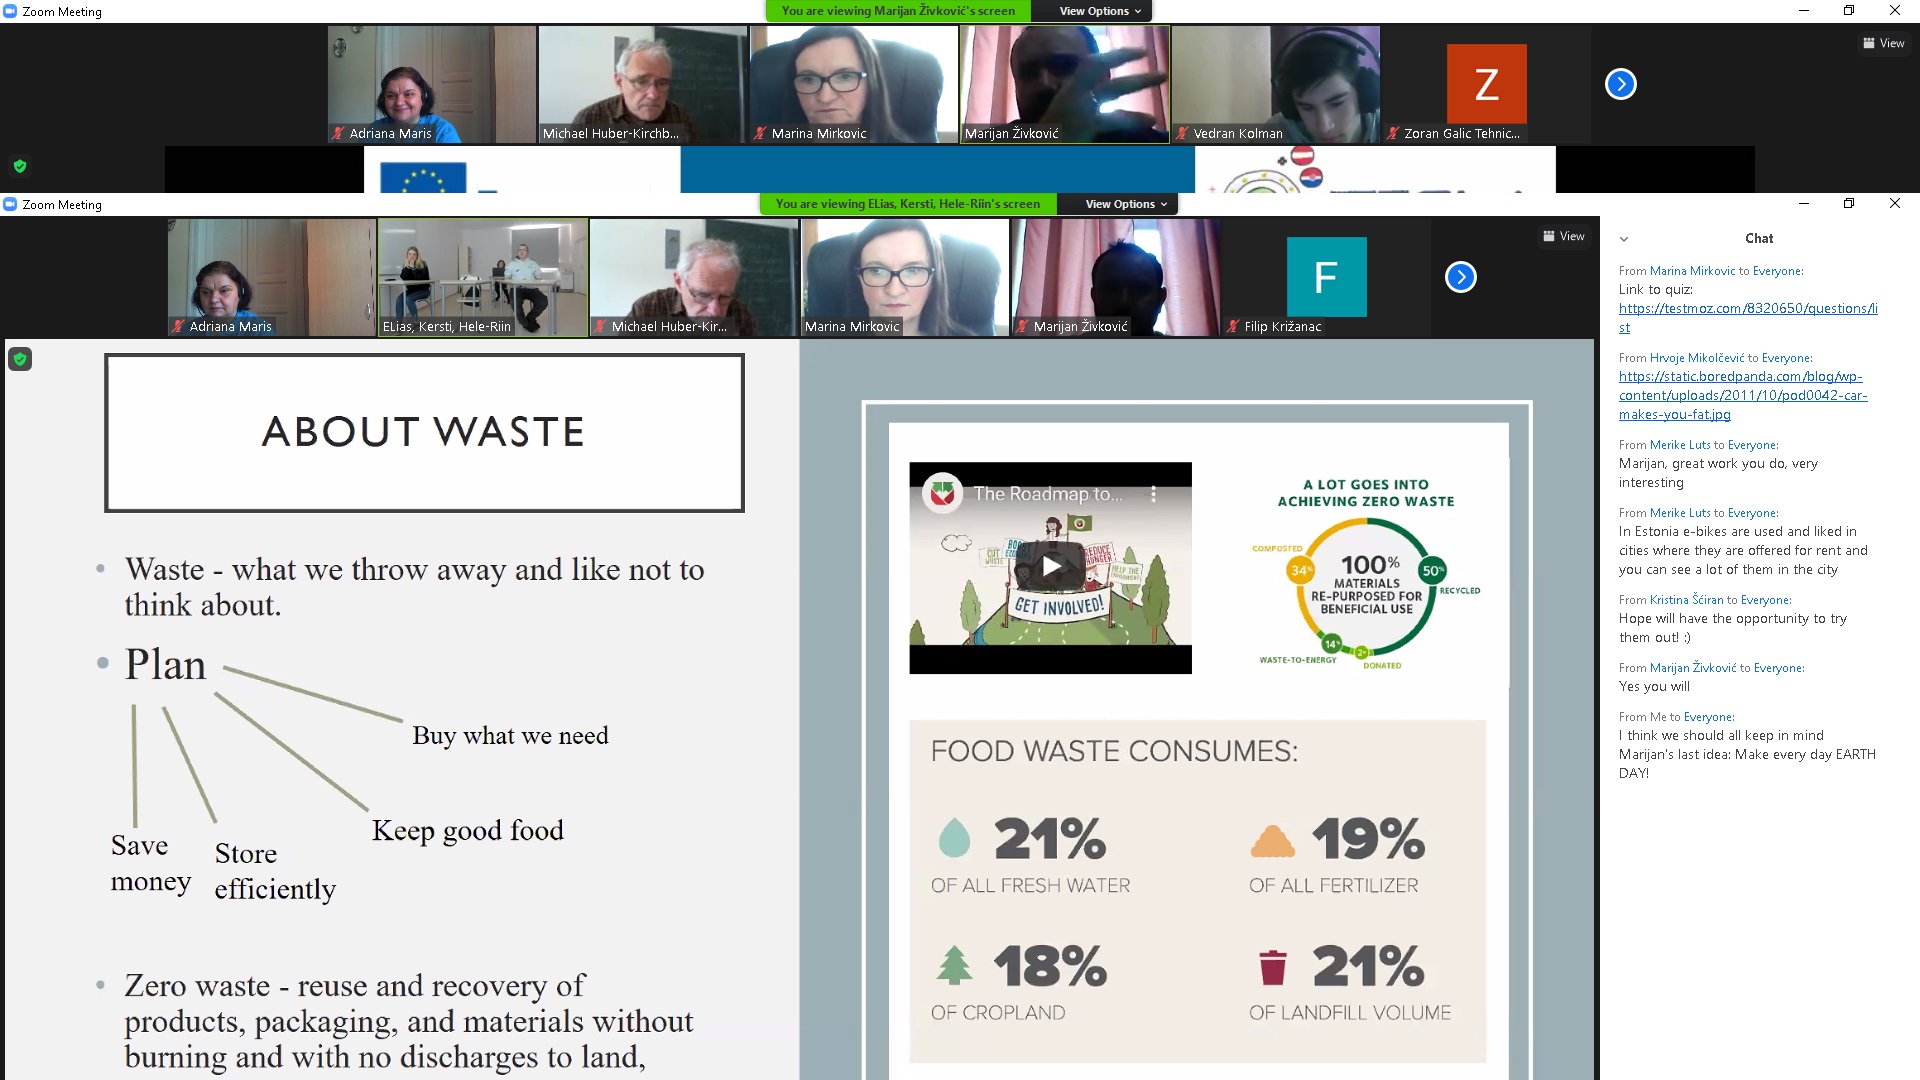Click 18% of cropland stat
Image resolution: width=1920 pixels, height=1080 pixels.
[1020, 982]
